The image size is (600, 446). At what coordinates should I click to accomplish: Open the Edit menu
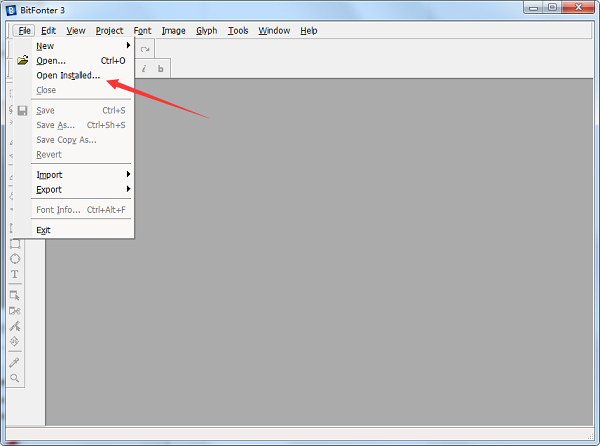click(x=49, y=31)
